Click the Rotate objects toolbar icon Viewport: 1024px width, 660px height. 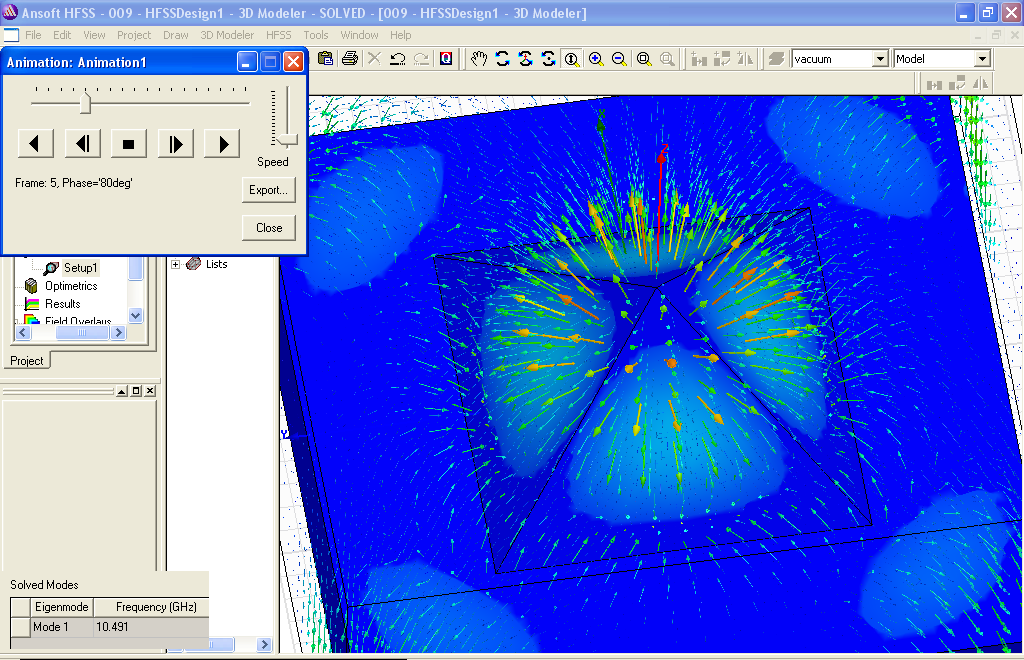tap(722, 59)
